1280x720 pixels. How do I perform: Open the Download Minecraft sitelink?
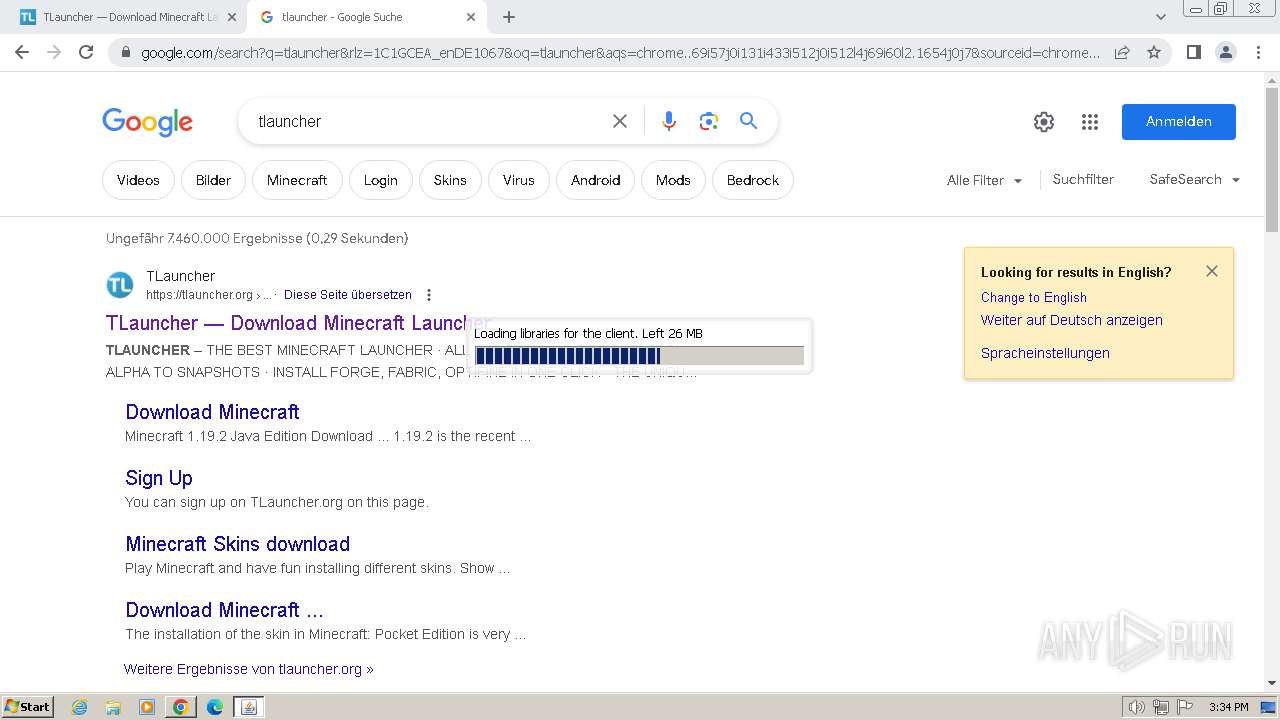[212, 412]
